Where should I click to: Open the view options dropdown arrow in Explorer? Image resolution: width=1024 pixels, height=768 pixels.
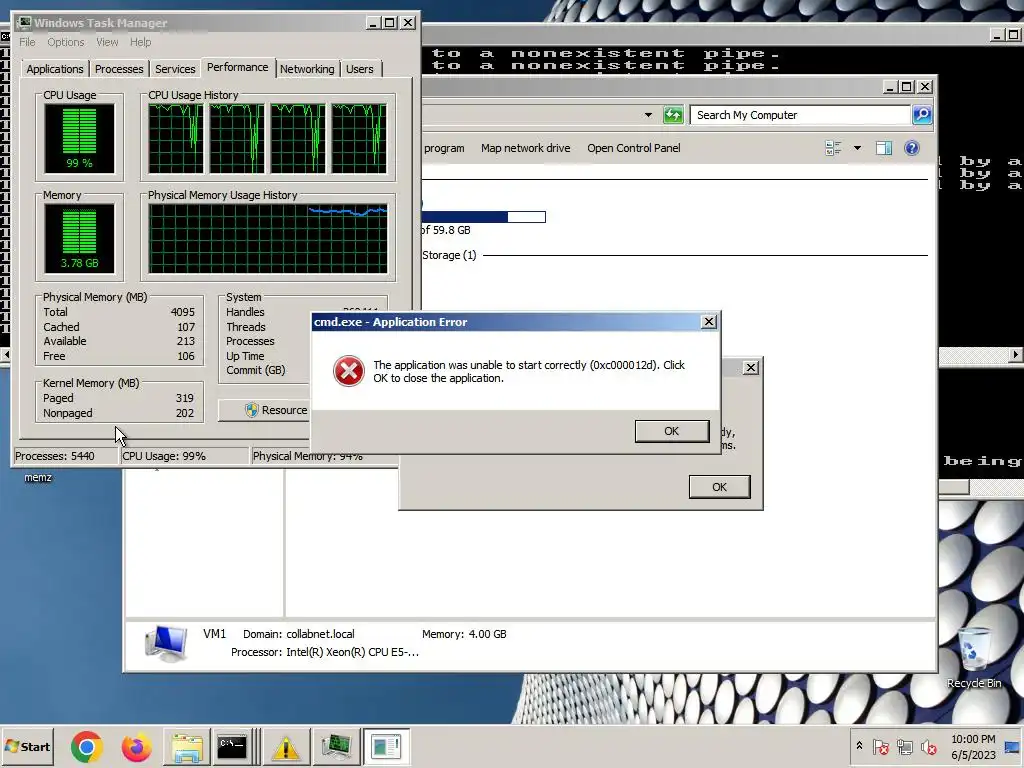coord(857,148)
